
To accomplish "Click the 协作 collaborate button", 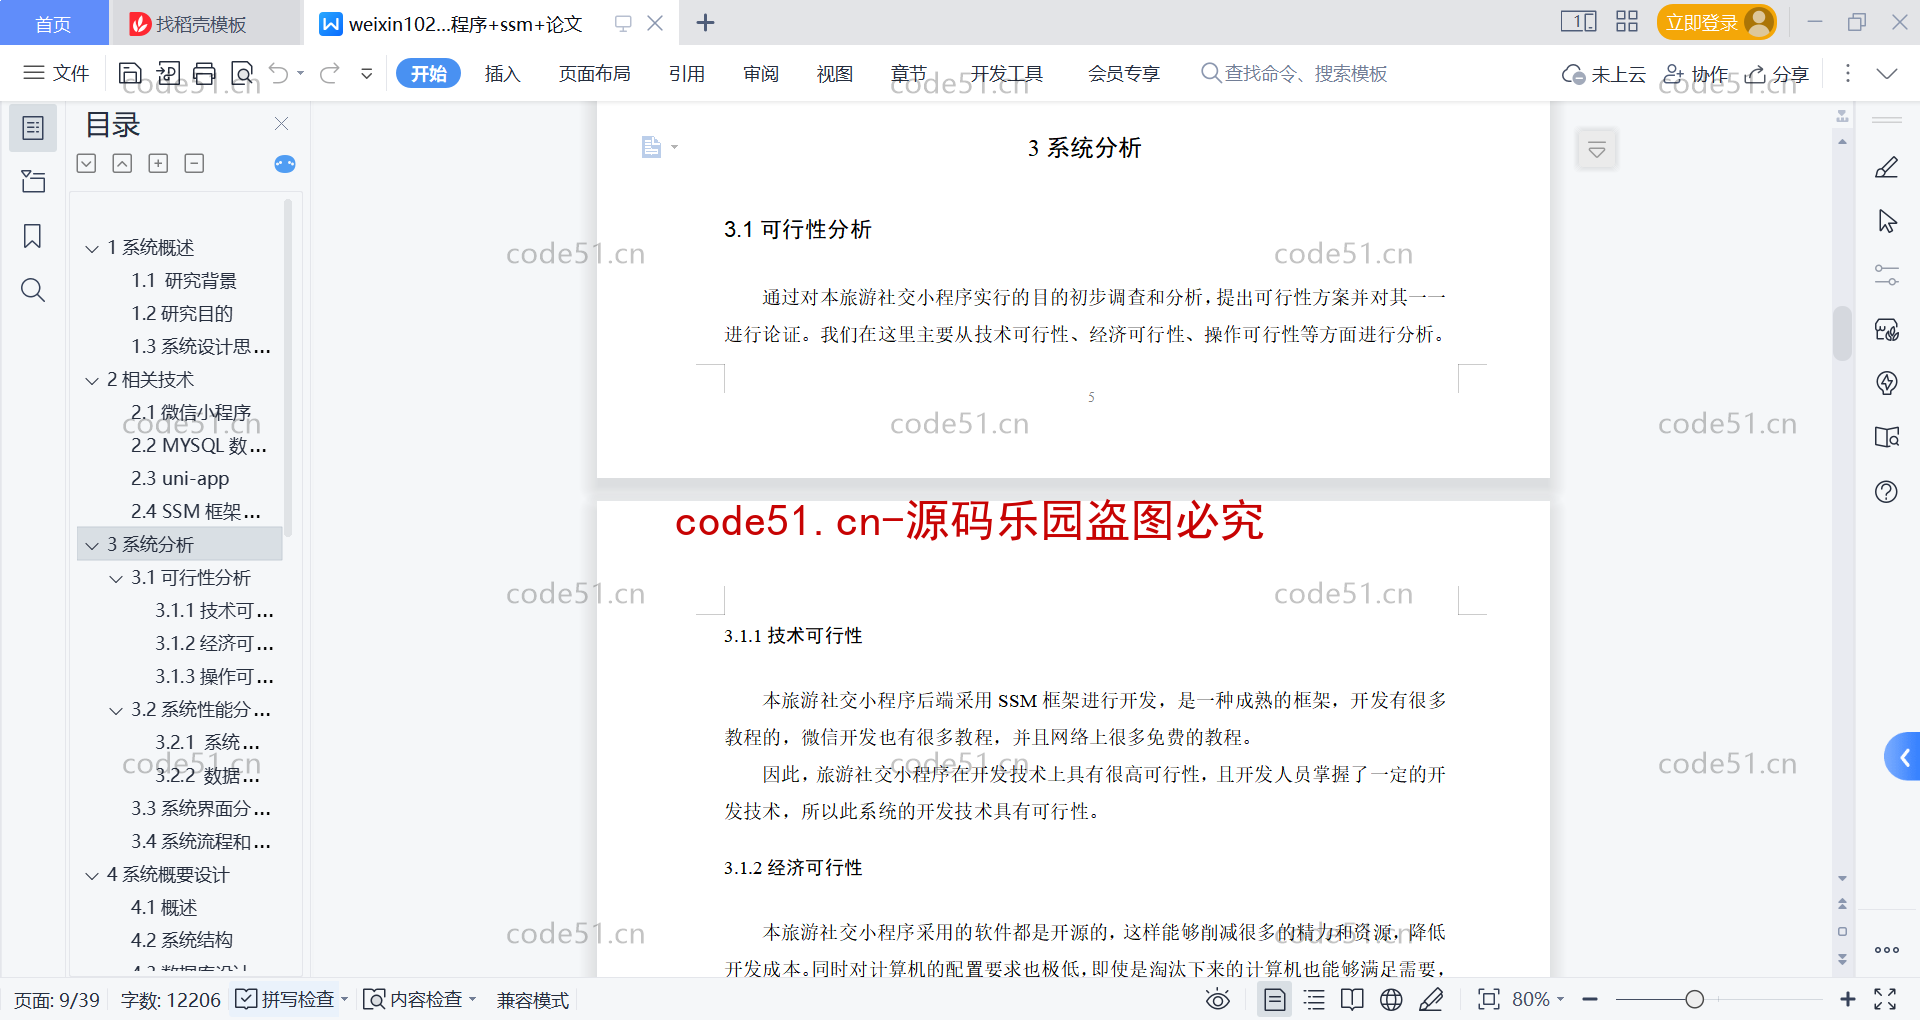I will (x=1696, y=74).
